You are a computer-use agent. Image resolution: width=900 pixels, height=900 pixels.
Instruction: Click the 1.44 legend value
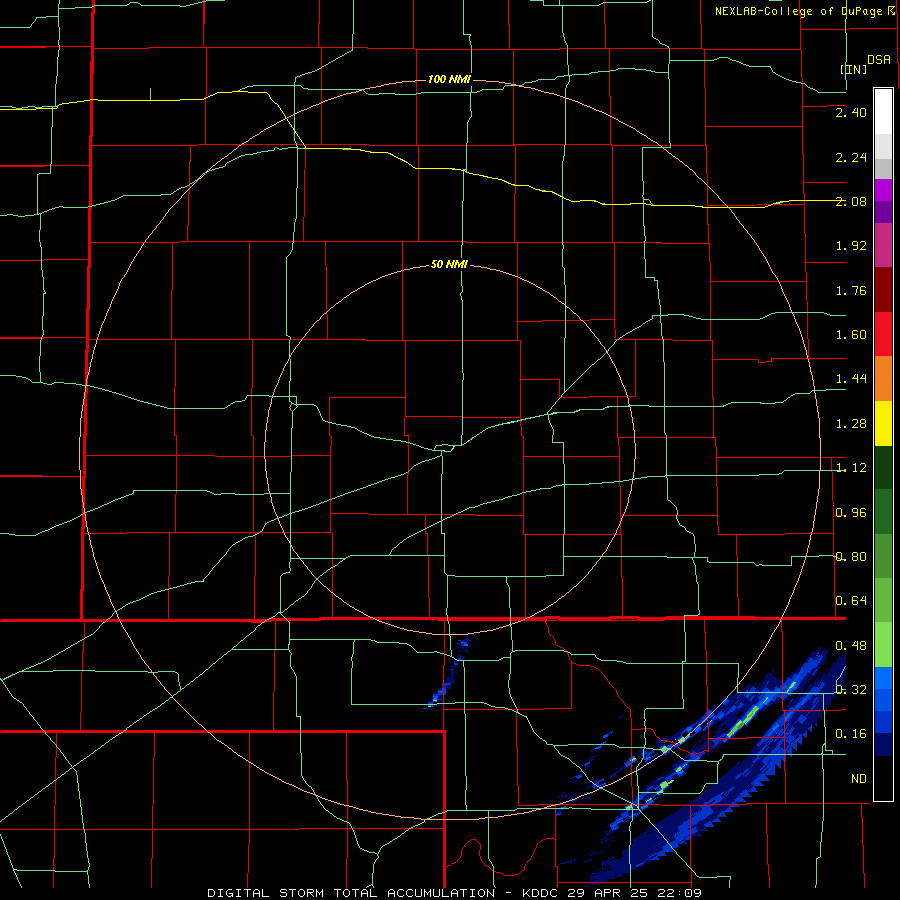click(x=851, y=379)
